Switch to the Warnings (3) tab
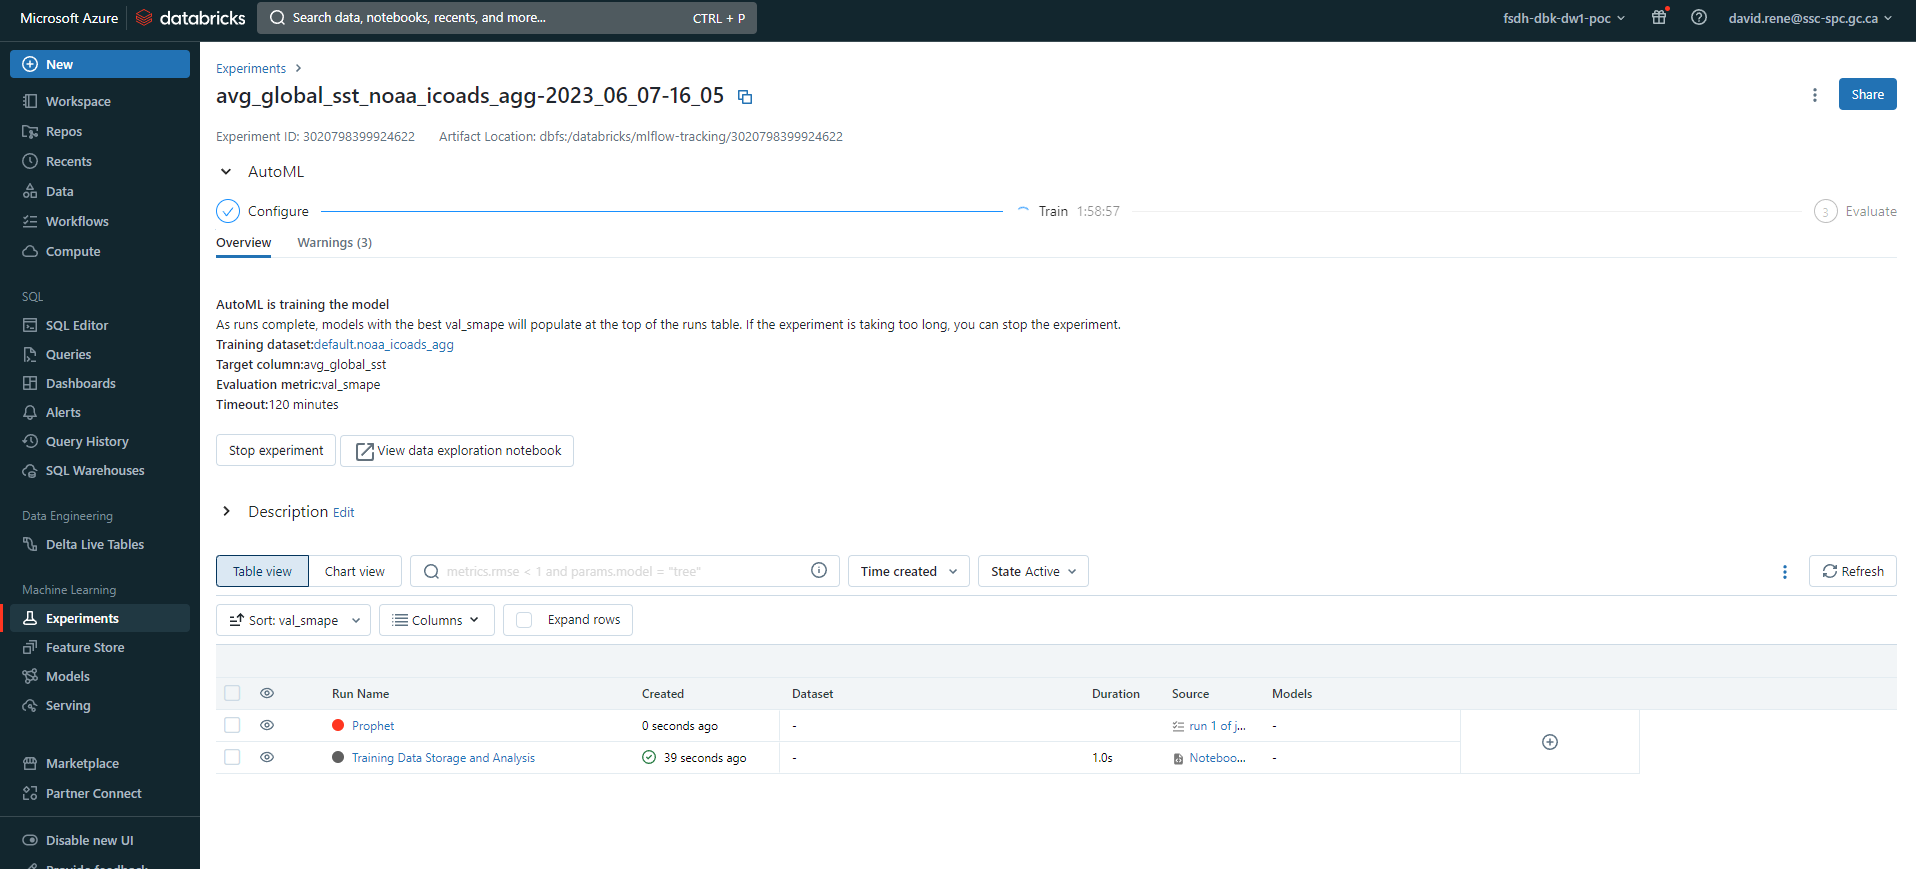The image size is (1916, 869). coord(334,243)
